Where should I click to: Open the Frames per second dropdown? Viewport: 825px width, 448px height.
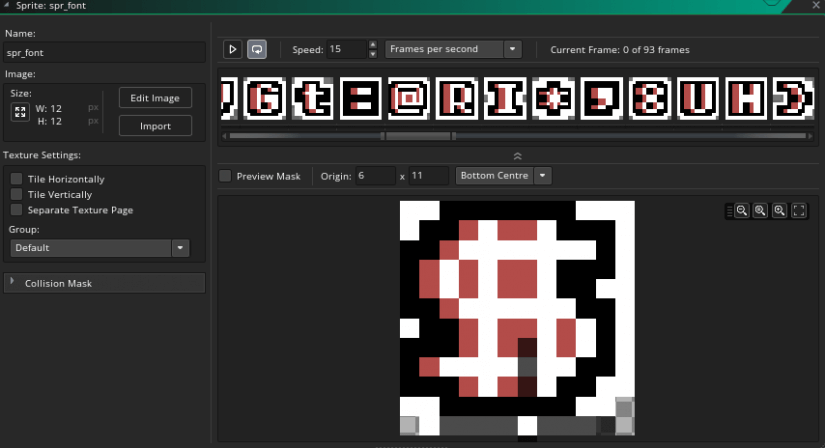tap(454, 49)
